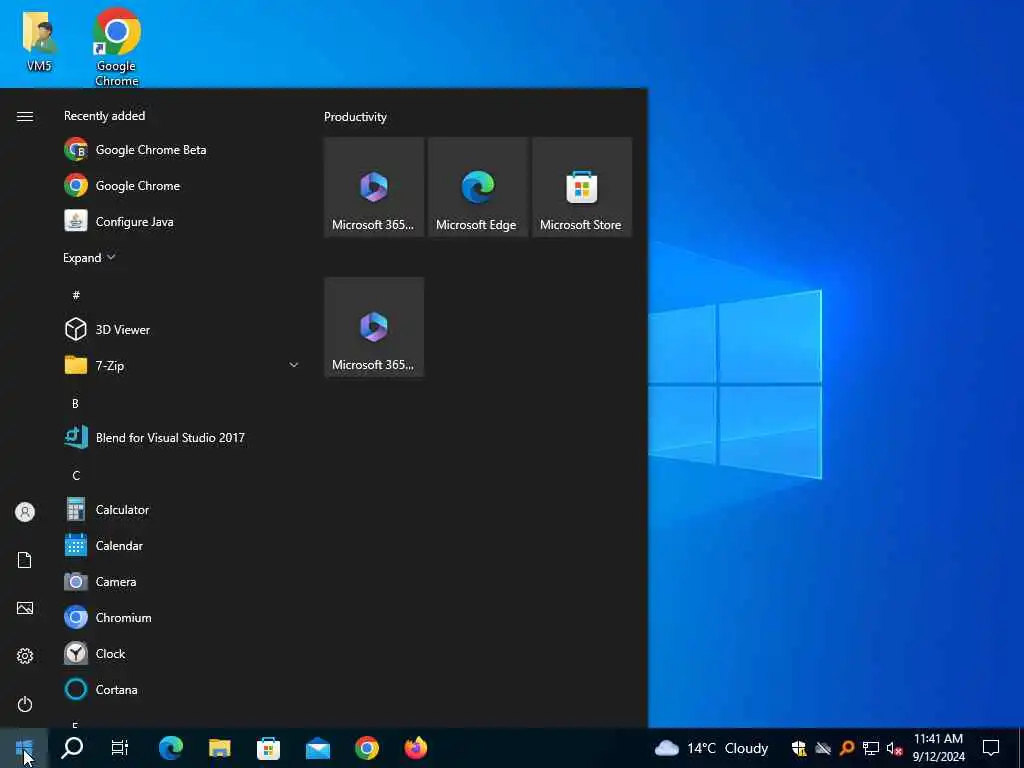Select the Google Chrome desktop shortcut
Image resolution: width=1024 pixels, height=768 pixels.
pos(116,47)
